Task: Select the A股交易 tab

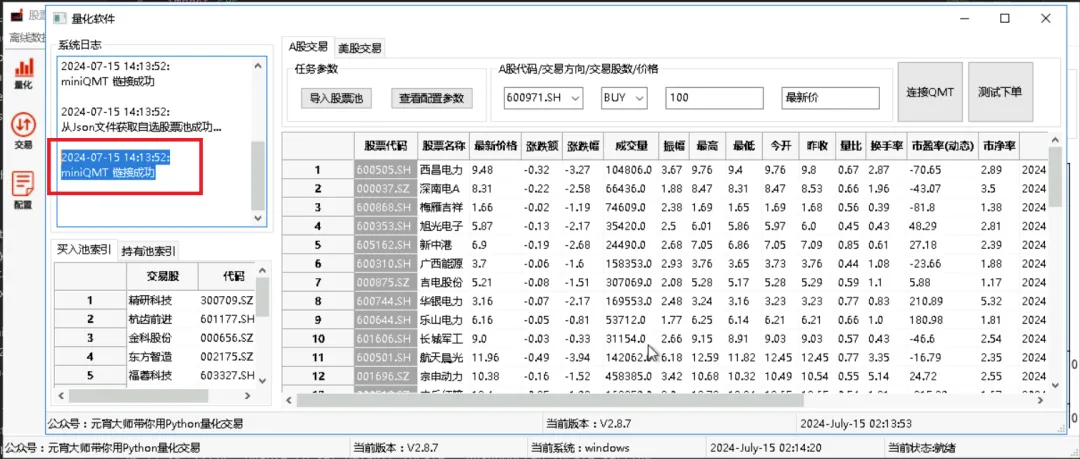Action: pos(309,46)
